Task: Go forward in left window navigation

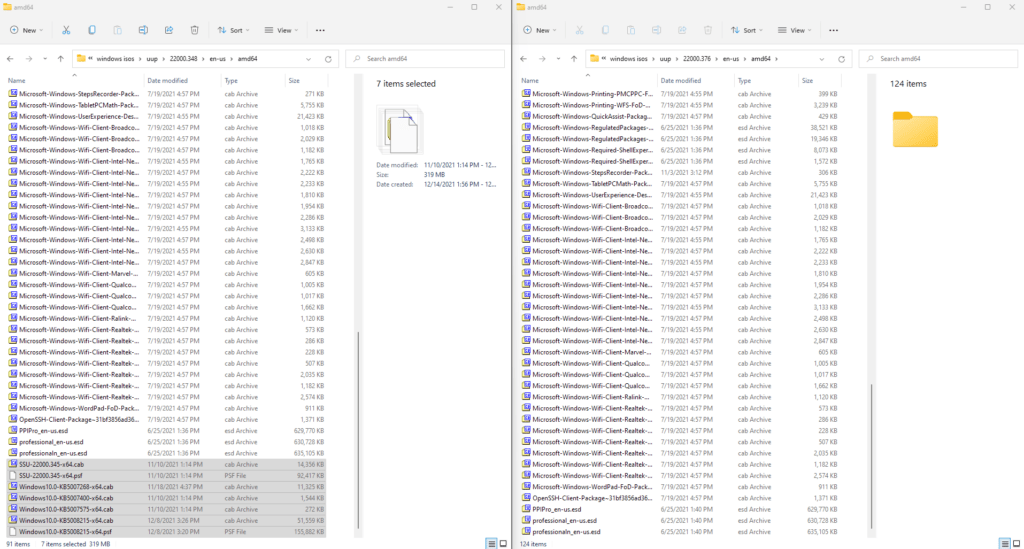Action: [x=29, y=59]
